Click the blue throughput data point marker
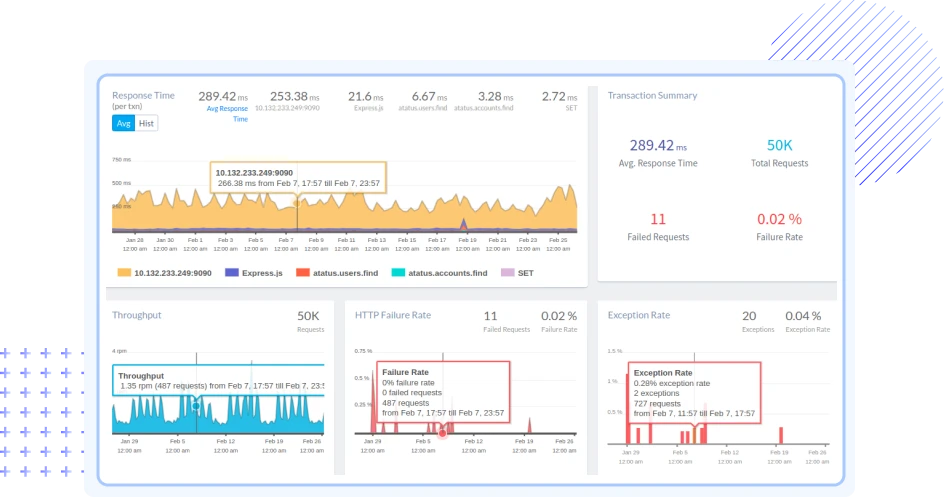The image size is (944, 497). click(x=196, y=406)
